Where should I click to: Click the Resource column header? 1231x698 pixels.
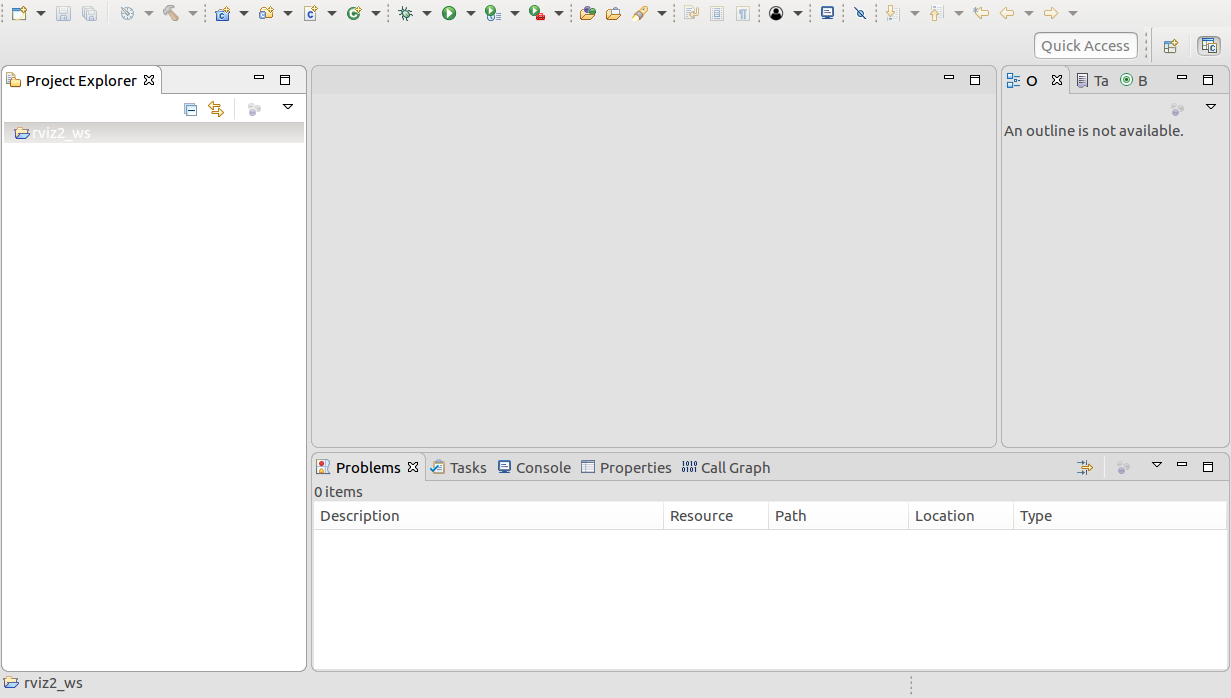point(714,516)
